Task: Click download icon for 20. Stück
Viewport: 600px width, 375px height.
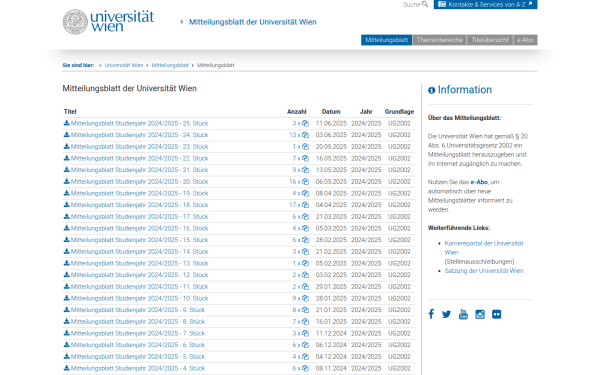Action: pyautogui.click(x=67, y=181)
